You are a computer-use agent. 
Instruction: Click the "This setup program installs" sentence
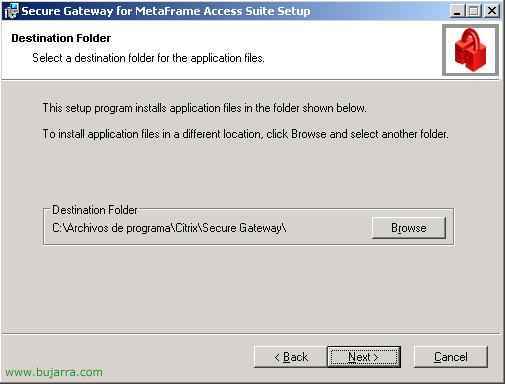click(x=204, y=108)
